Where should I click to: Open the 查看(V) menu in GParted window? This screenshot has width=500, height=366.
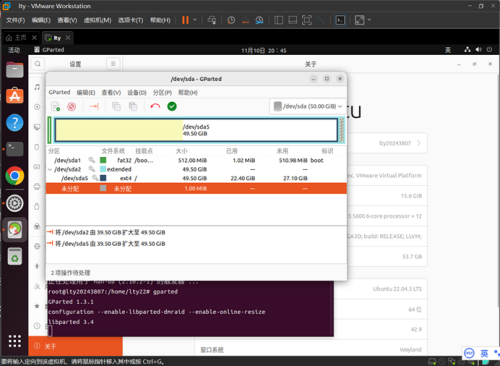click(111, 92)
